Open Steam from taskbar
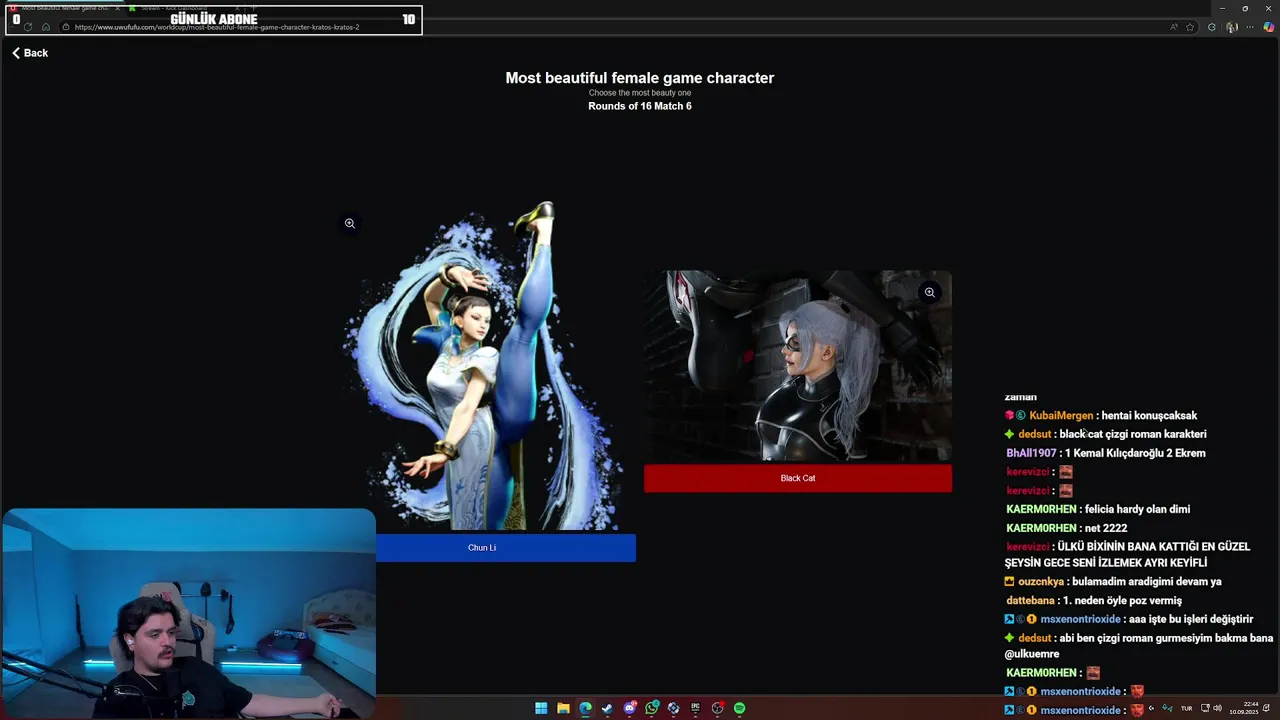The height and width of the screenshot is (720, 1280). pyautogui.click(x=607, y=708)
